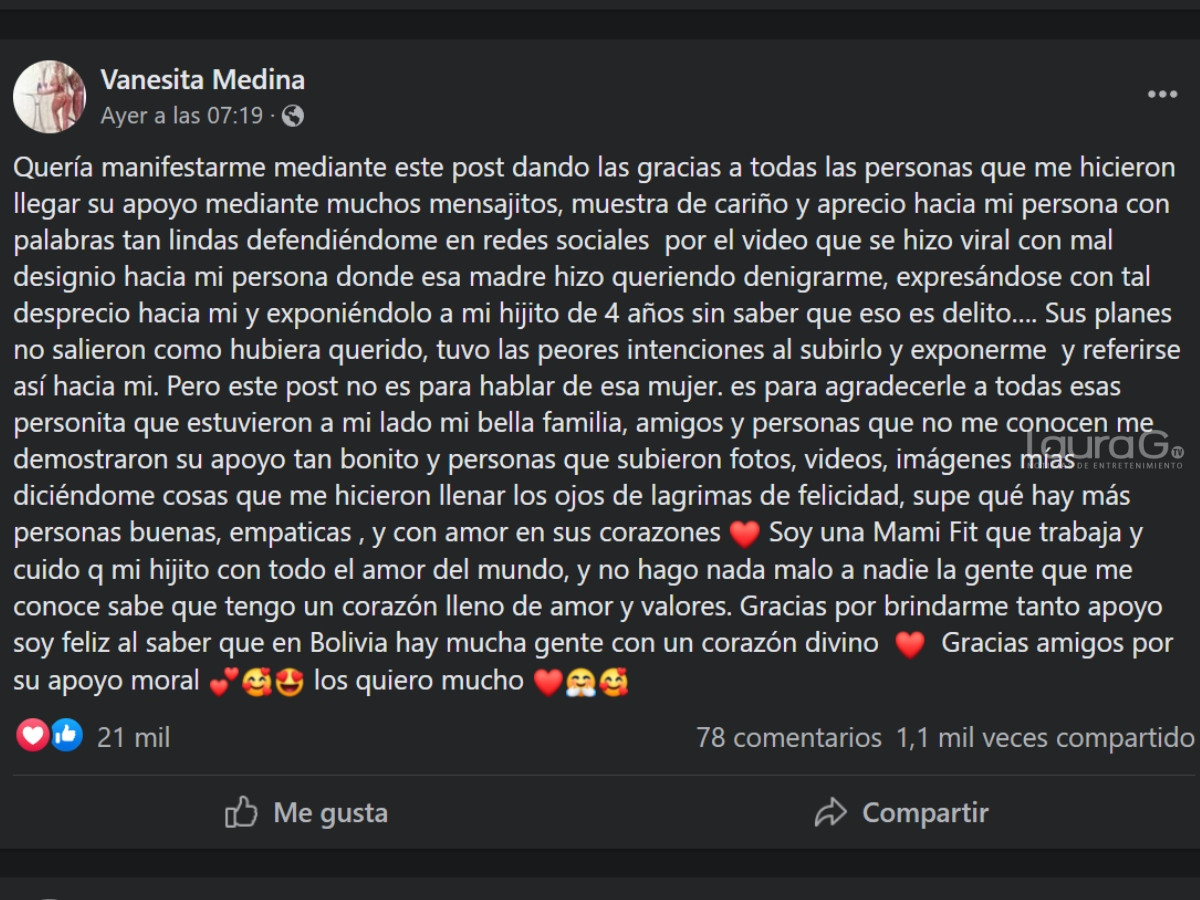The image size is (1200, 900).
Task: Click red heart emoji after "los quiero mucho"
Action: coord(548,682)
